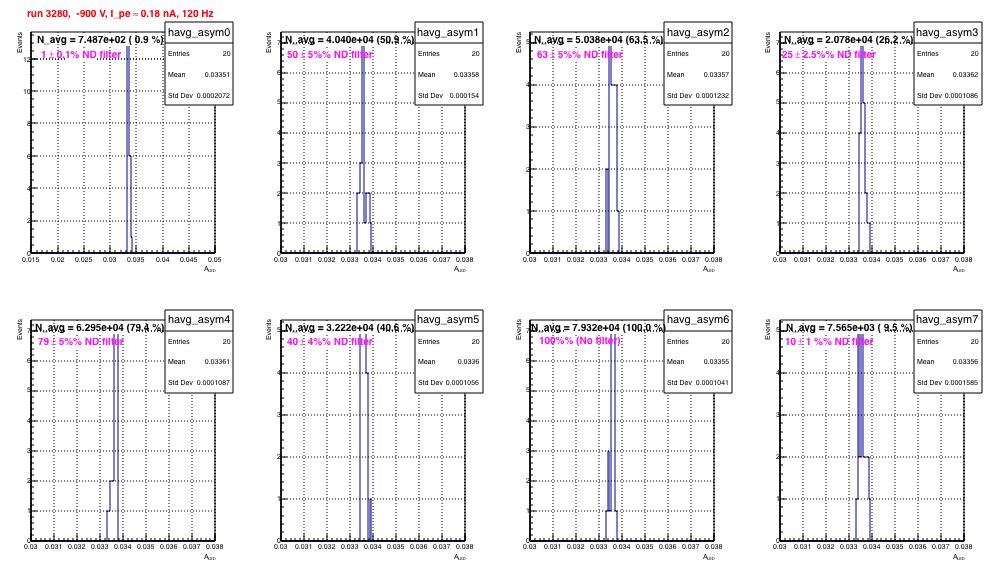Select the Std Dev value 0.0001087
Viewport: 998px width, 575px height.
[213, 383]
